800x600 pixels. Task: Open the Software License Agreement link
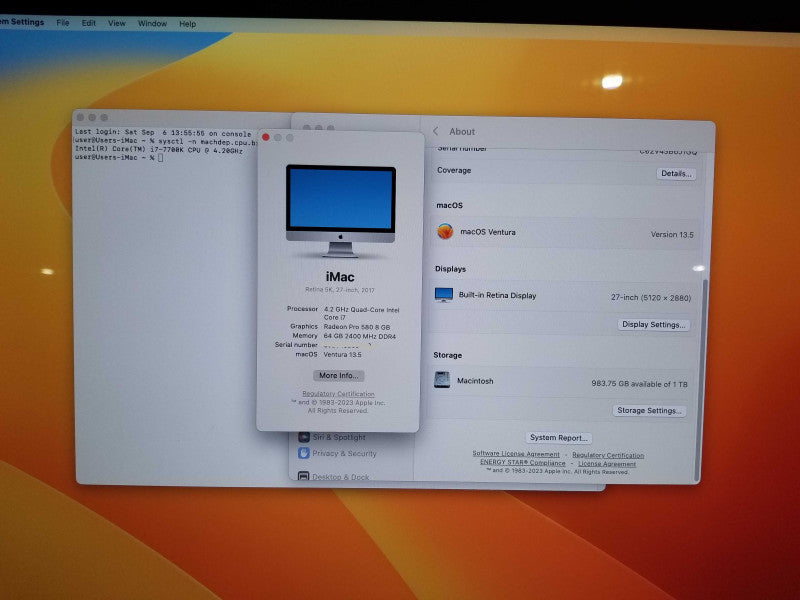[516, 453]
